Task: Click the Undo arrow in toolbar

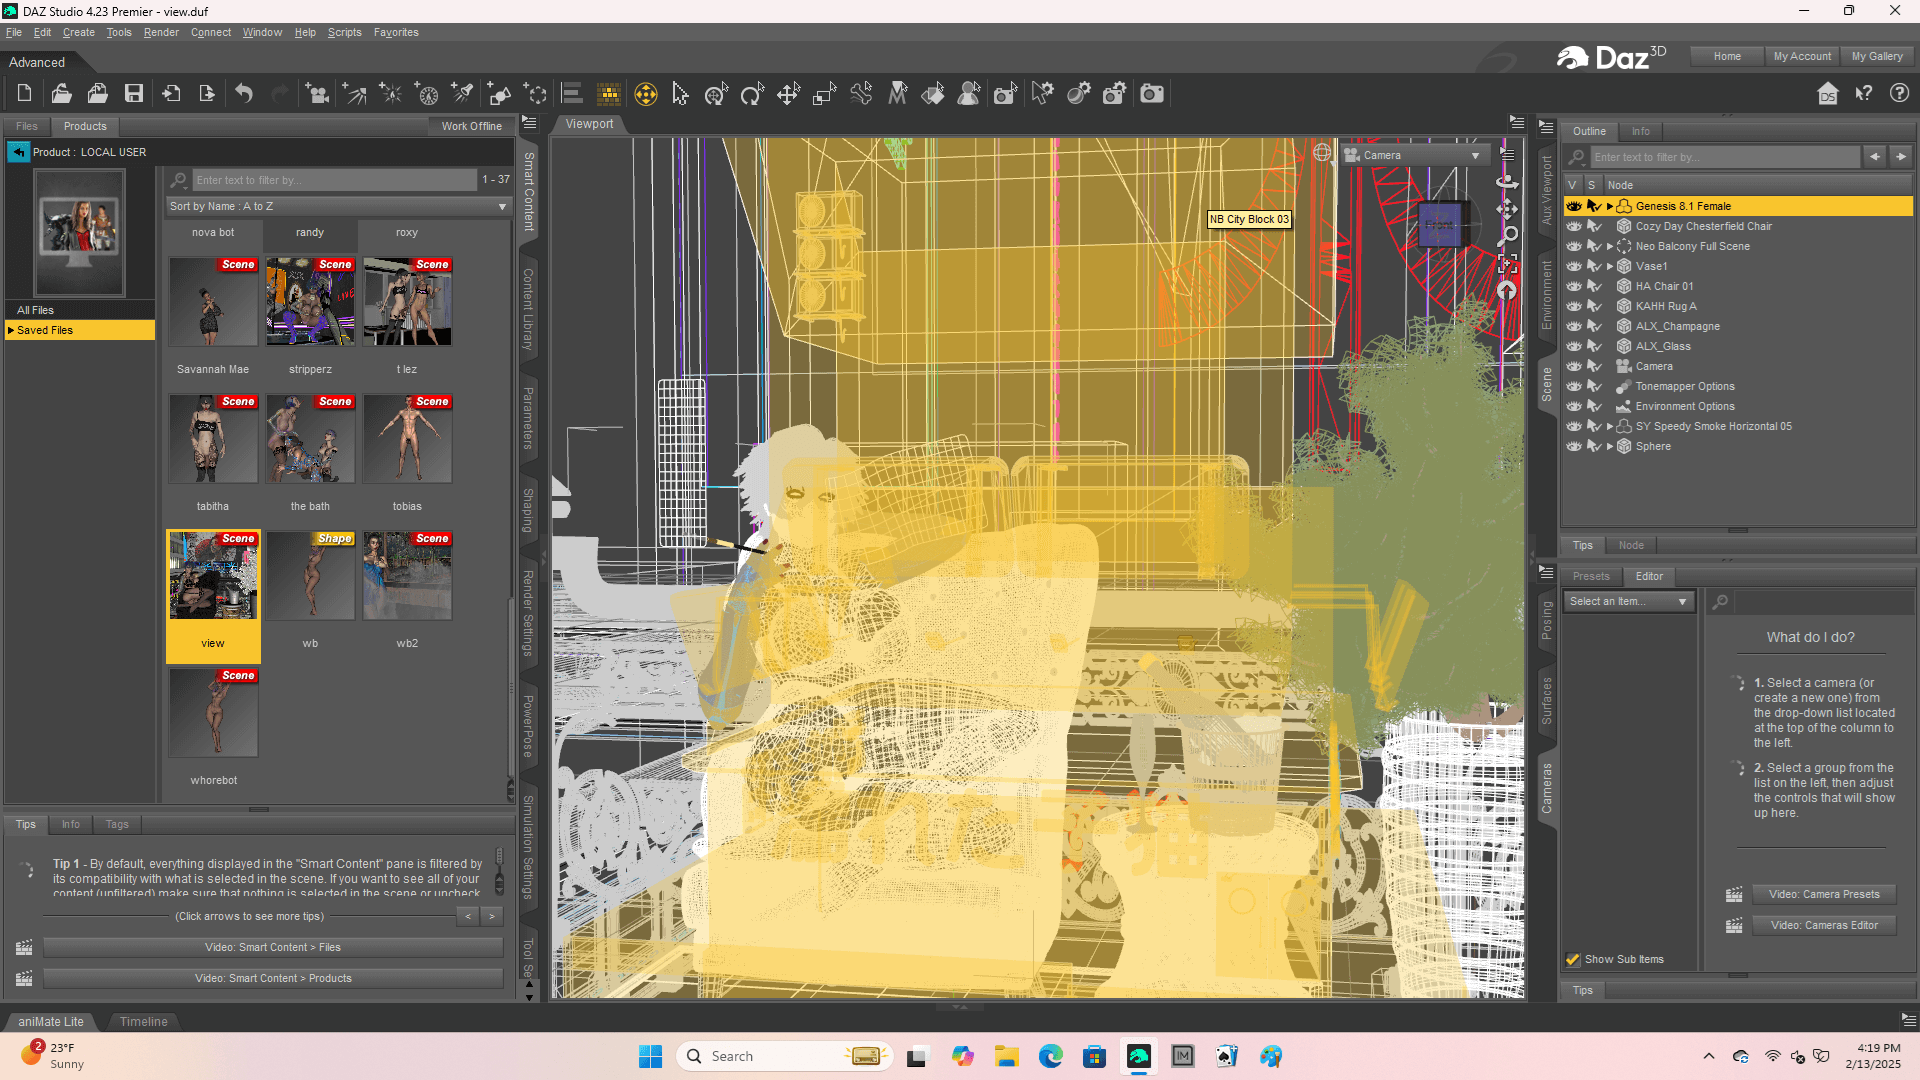Action: 244,94
